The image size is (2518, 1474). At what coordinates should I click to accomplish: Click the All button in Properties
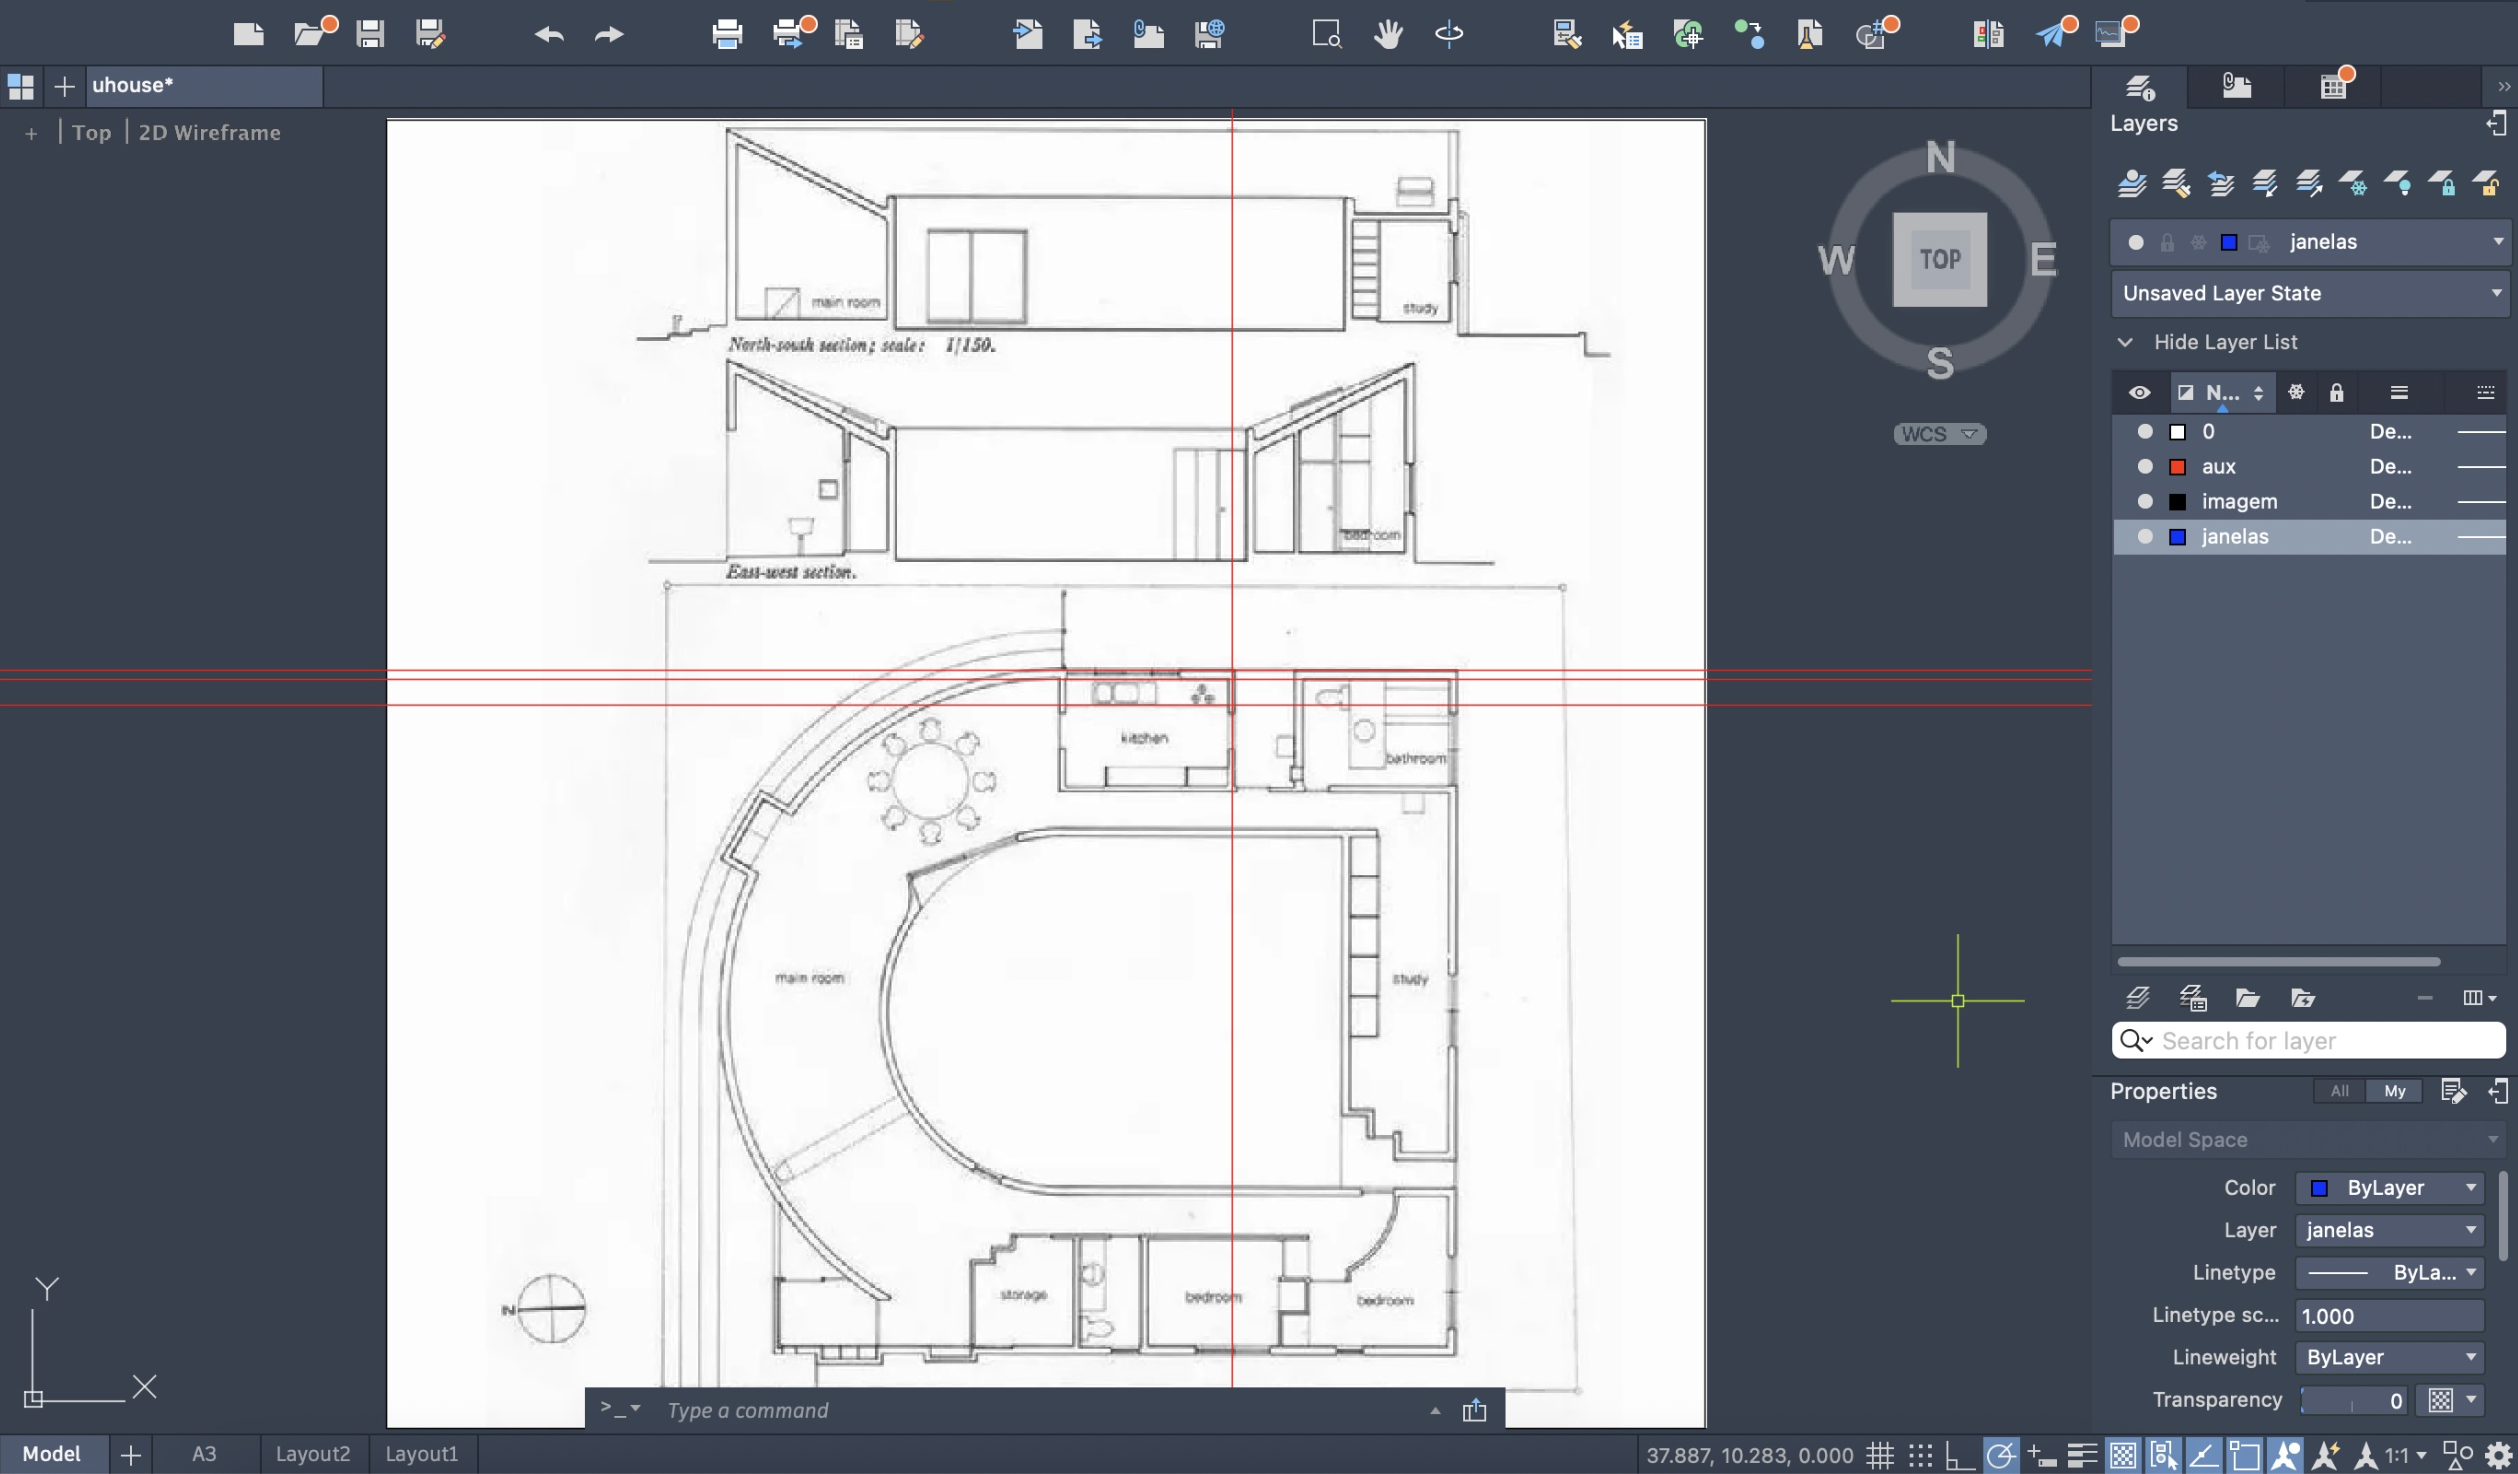2339,1091
